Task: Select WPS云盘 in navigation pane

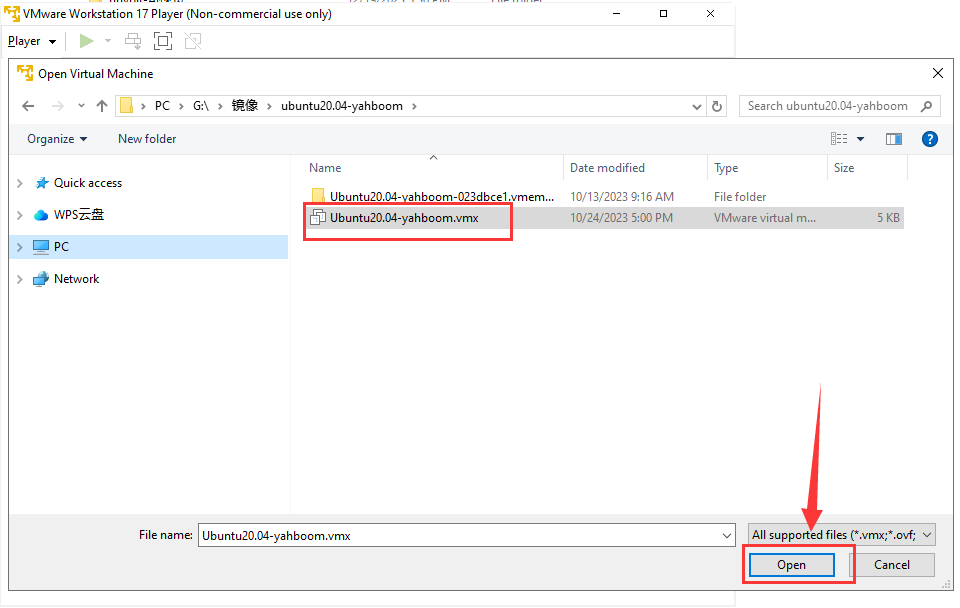Action: pos(79,215)
